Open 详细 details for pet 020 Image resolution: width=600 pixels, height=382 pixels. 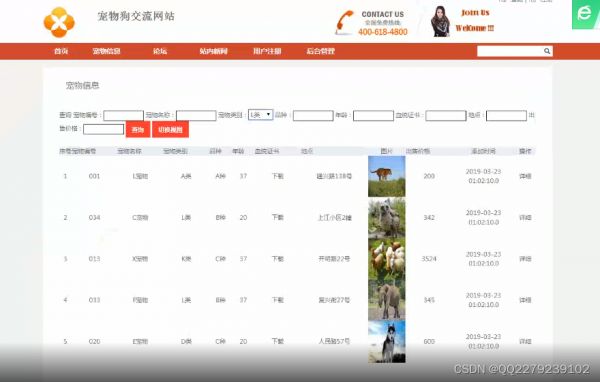tap(525, 341)
